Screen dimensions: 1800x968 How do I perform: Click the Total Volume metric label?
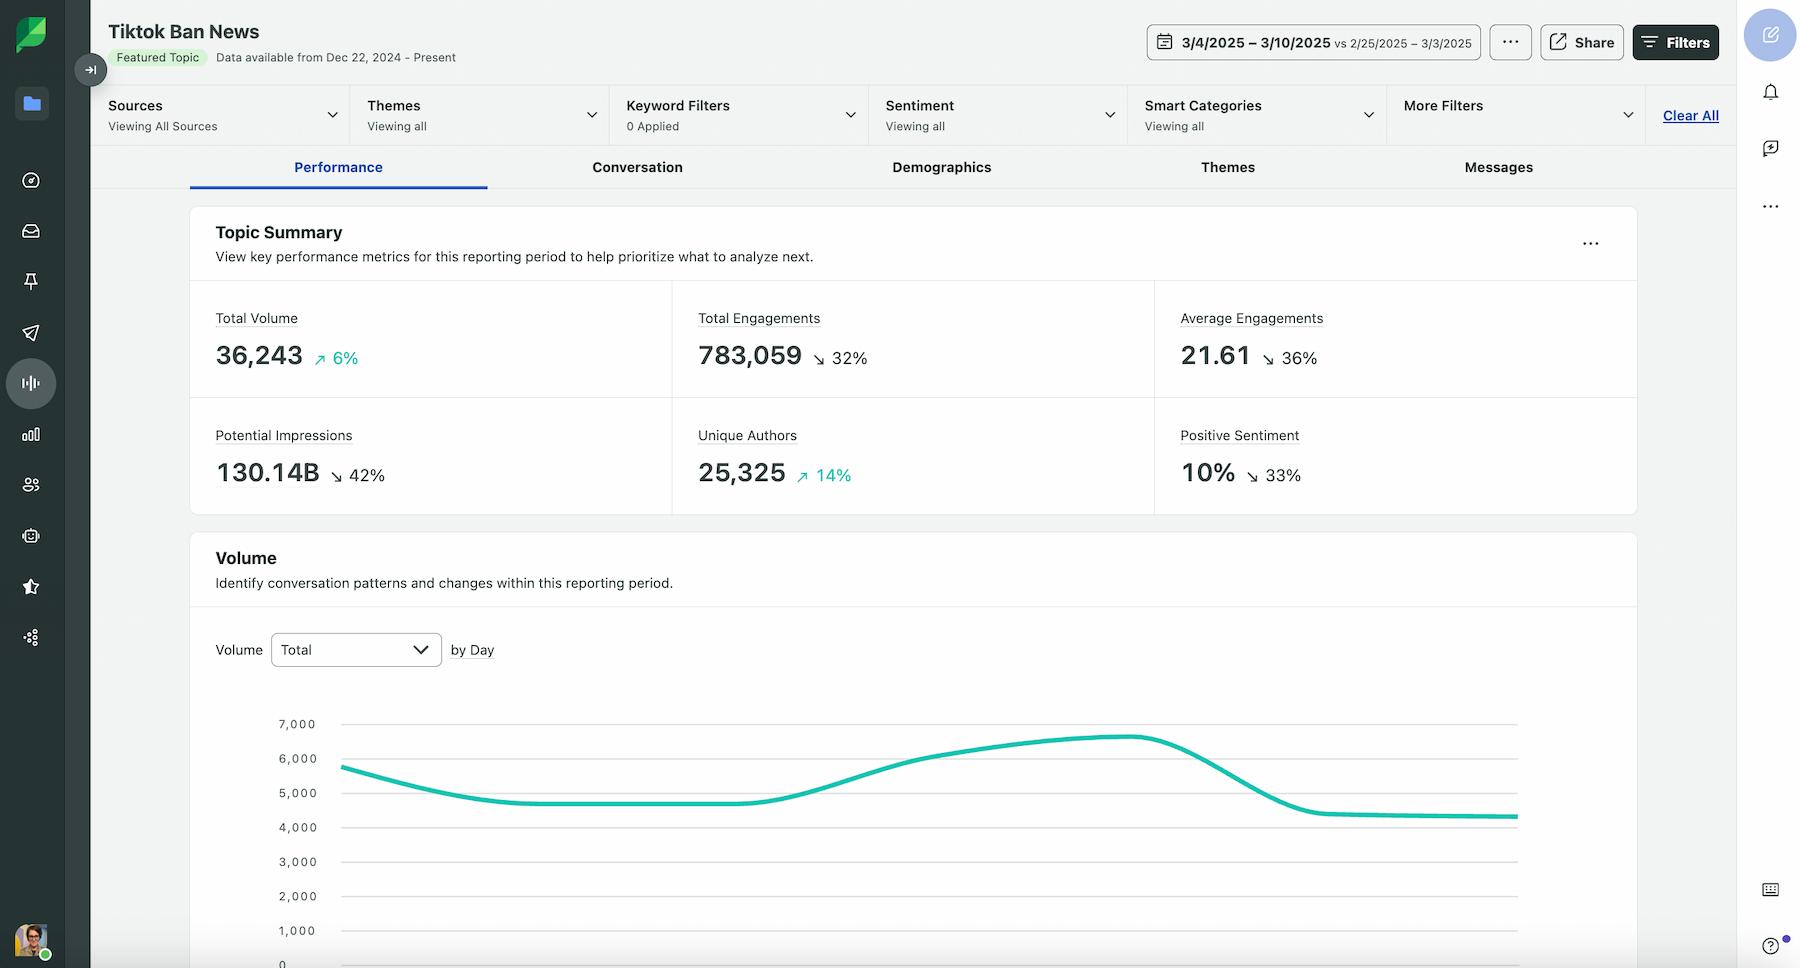point(256,318)
